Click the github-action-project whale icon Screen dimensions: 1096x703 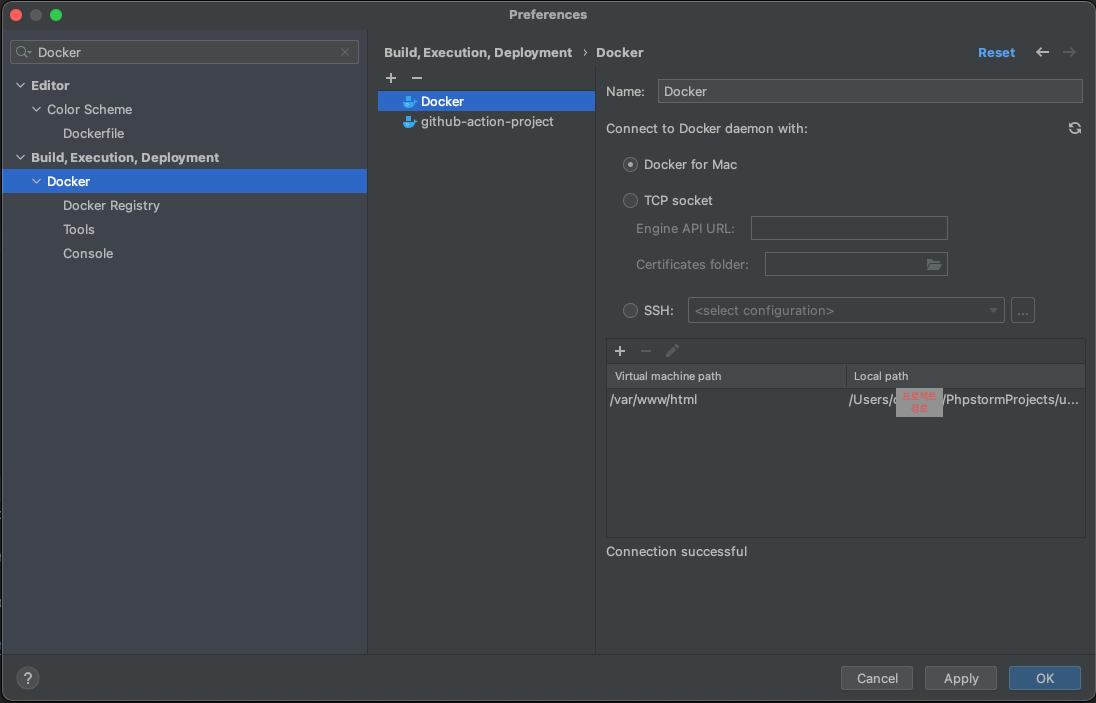410,122
